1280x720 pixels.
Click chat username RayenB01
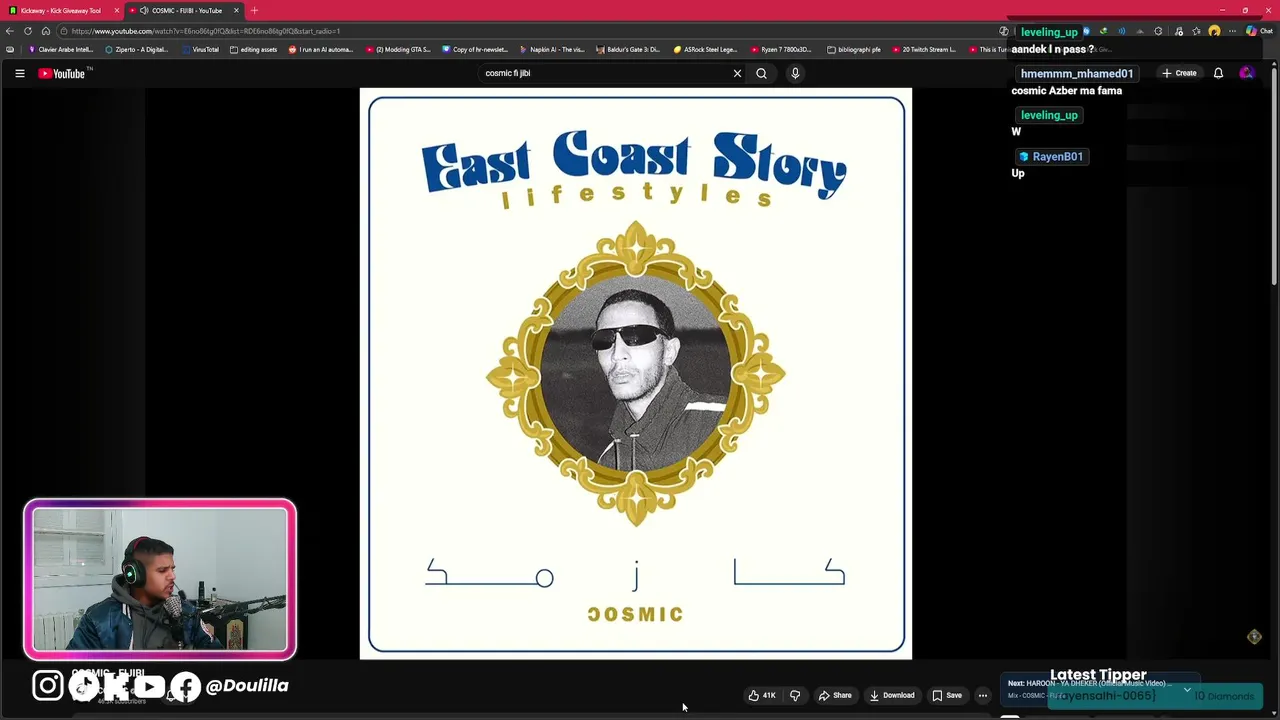(x=1051, y=156)
